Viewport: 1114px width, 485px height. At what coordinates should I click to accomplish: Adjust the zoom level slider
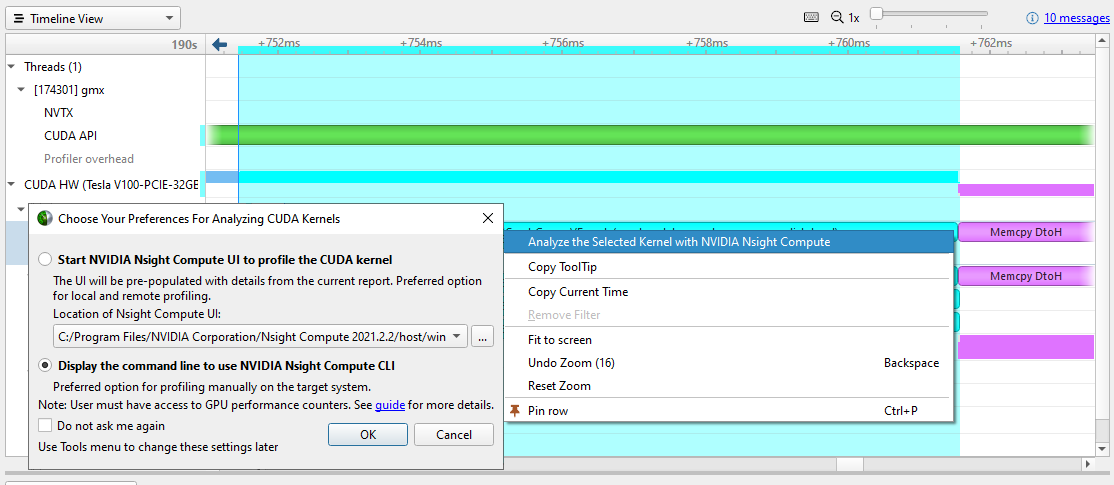click(x=877, y=13)
